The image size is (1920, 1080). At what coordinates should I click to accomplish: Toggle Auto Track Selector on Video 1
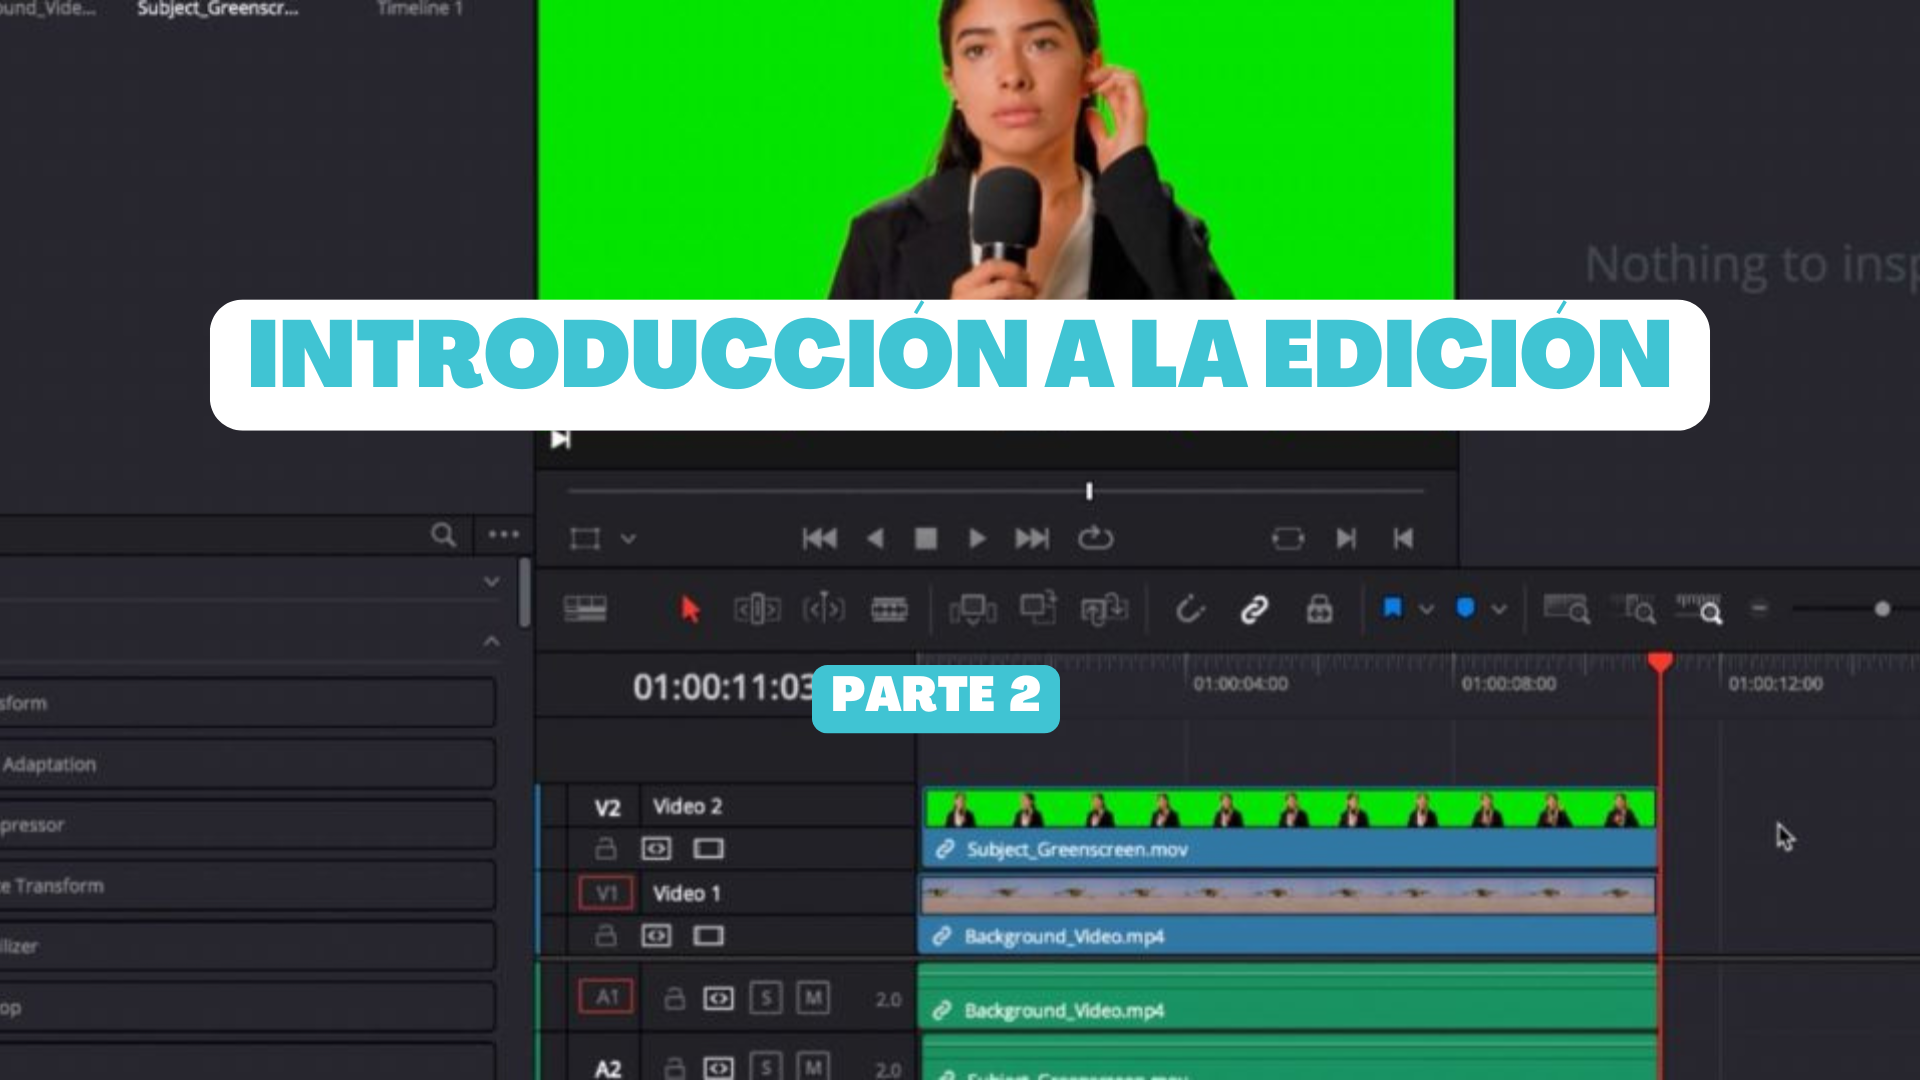point(656,936)
